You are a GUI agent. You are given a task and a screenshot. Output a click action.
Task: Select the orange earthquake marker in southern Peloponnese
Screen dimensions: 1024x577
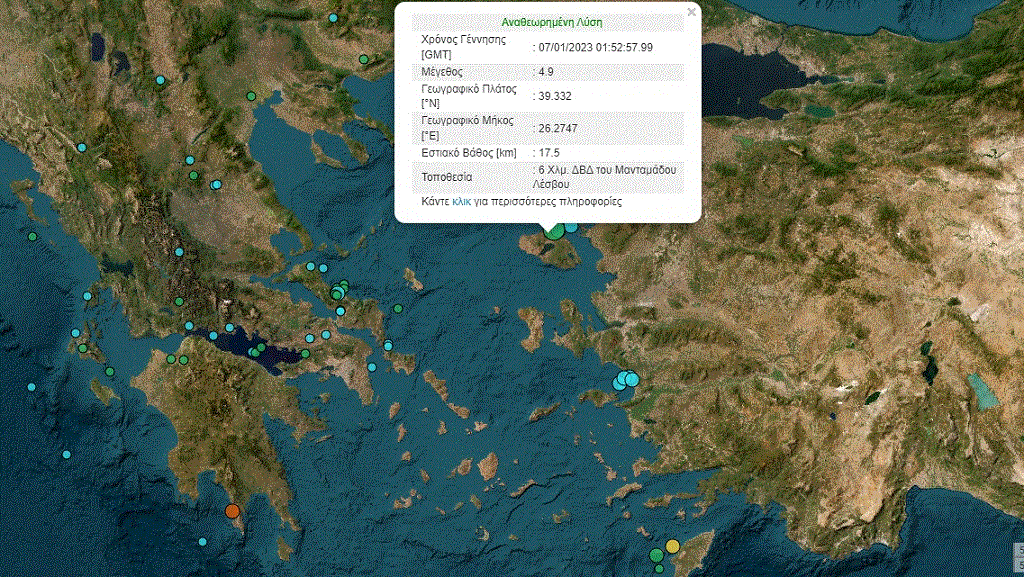tap(233, 512)
